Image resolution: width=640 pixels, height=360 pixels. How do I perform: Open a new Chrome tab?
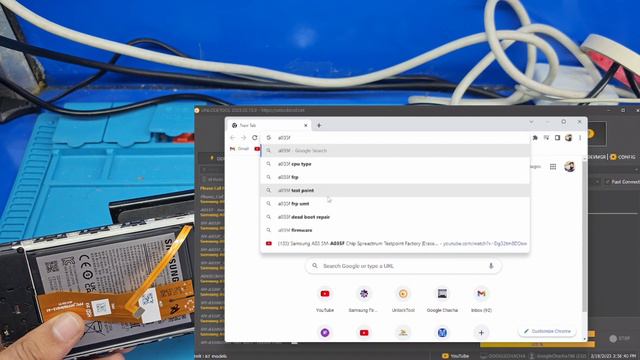tap(319, 125)
